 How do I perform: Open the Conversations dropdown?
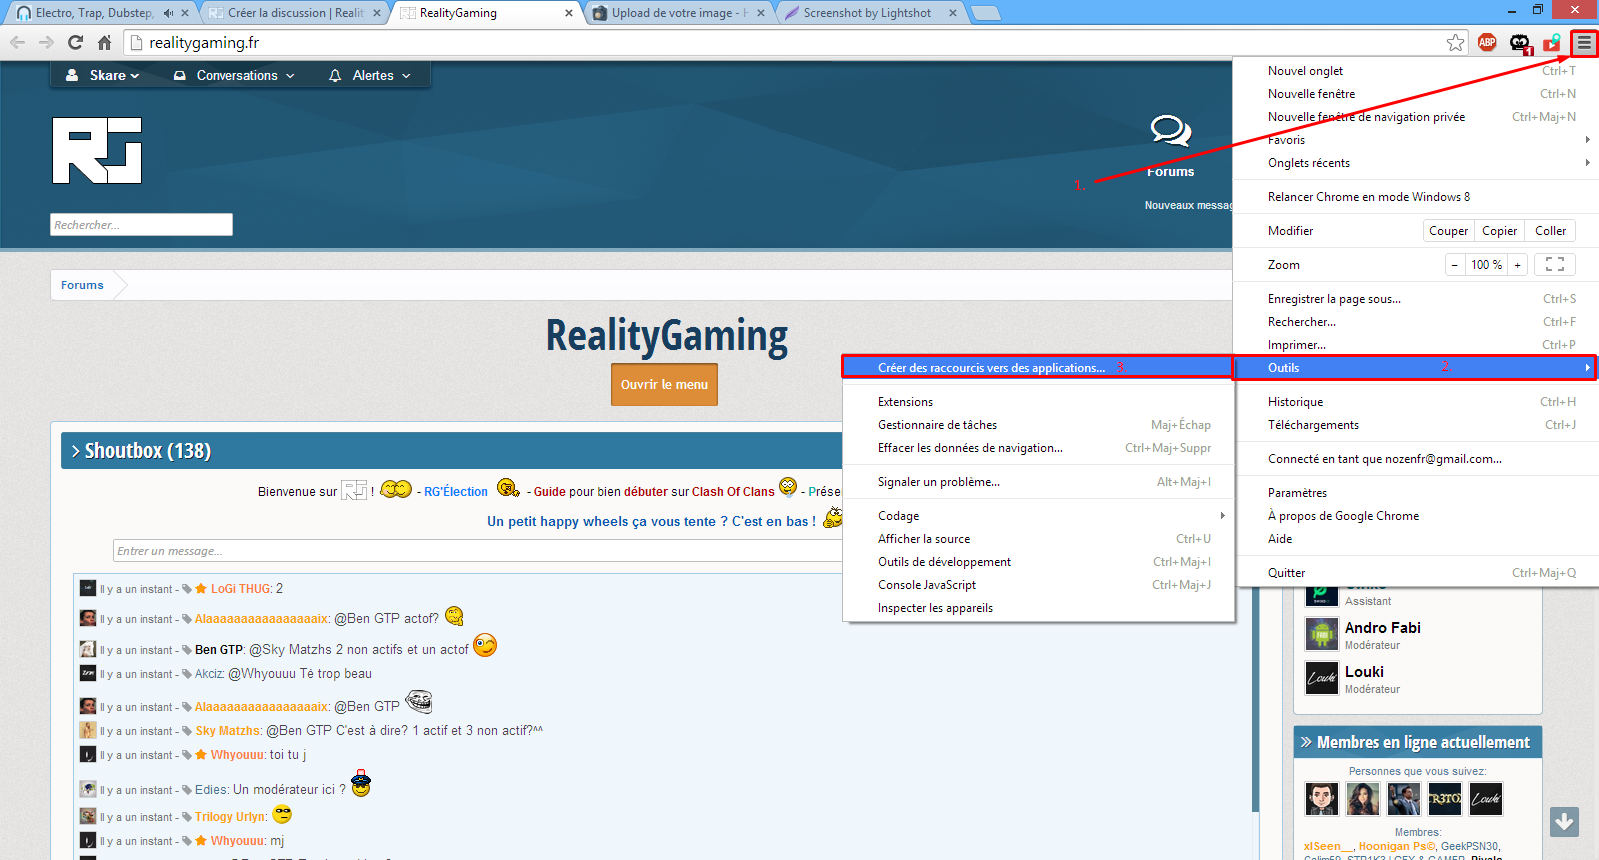[x=235, y=75]
